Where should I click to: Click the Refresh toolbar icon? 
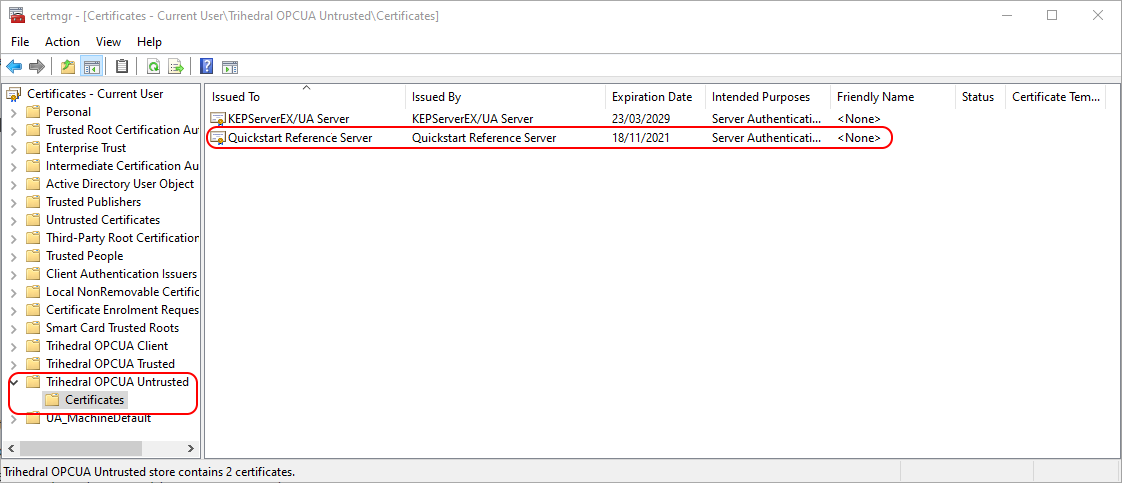tap(153, 67)
